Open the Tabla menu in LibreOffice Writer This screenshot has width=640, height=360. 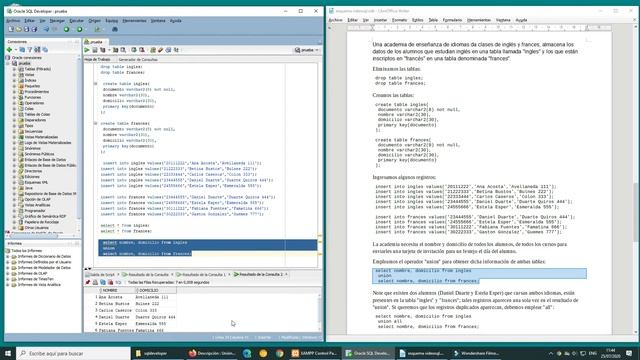tap(433, 20)
